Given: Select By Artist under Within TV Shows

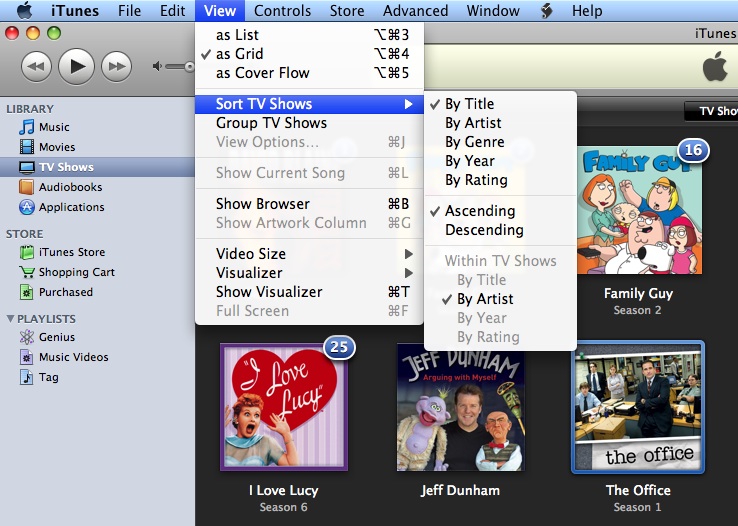Looking at the screenshot, I should click(500, 299).
